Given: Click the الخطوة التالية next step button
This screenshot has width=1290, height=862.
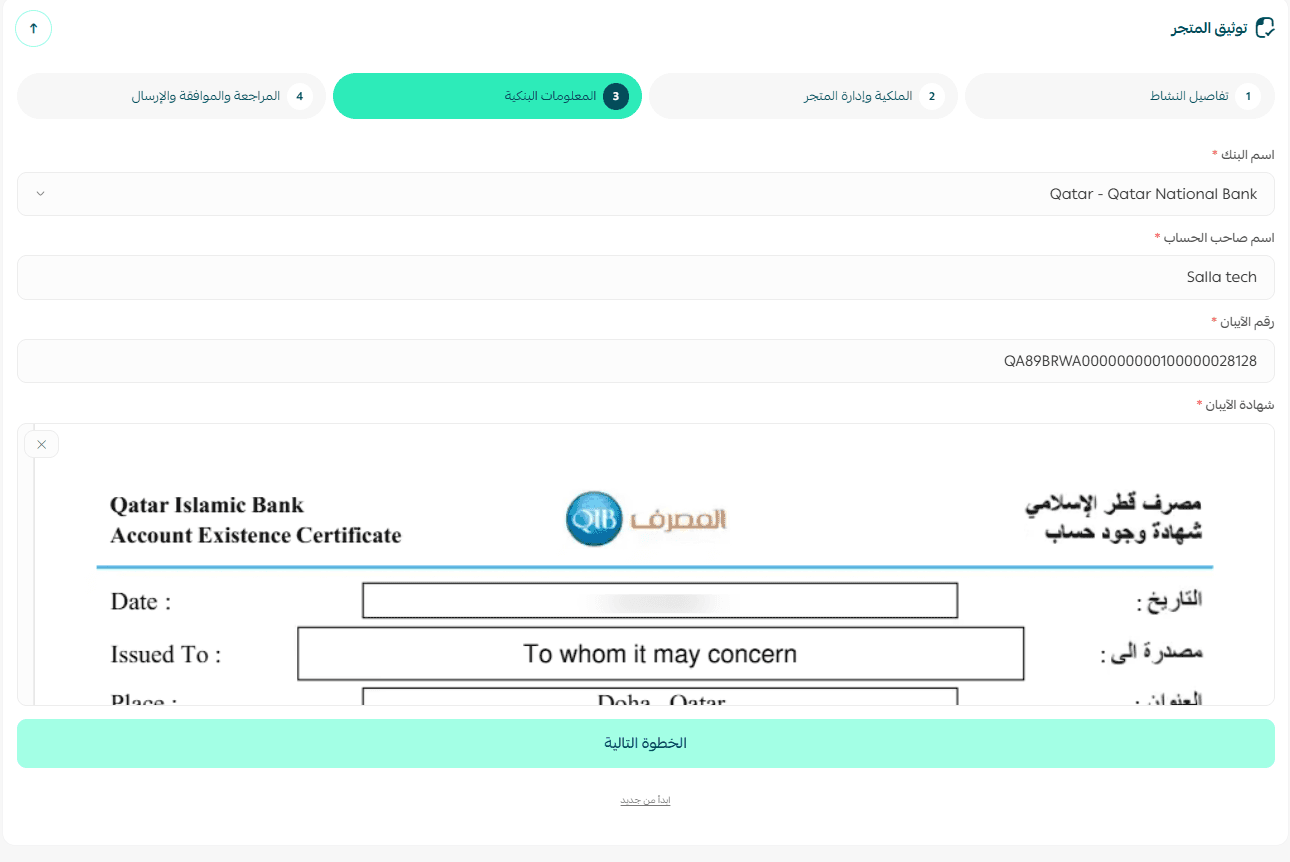Looking at the screenshot, I should [646, 743].
